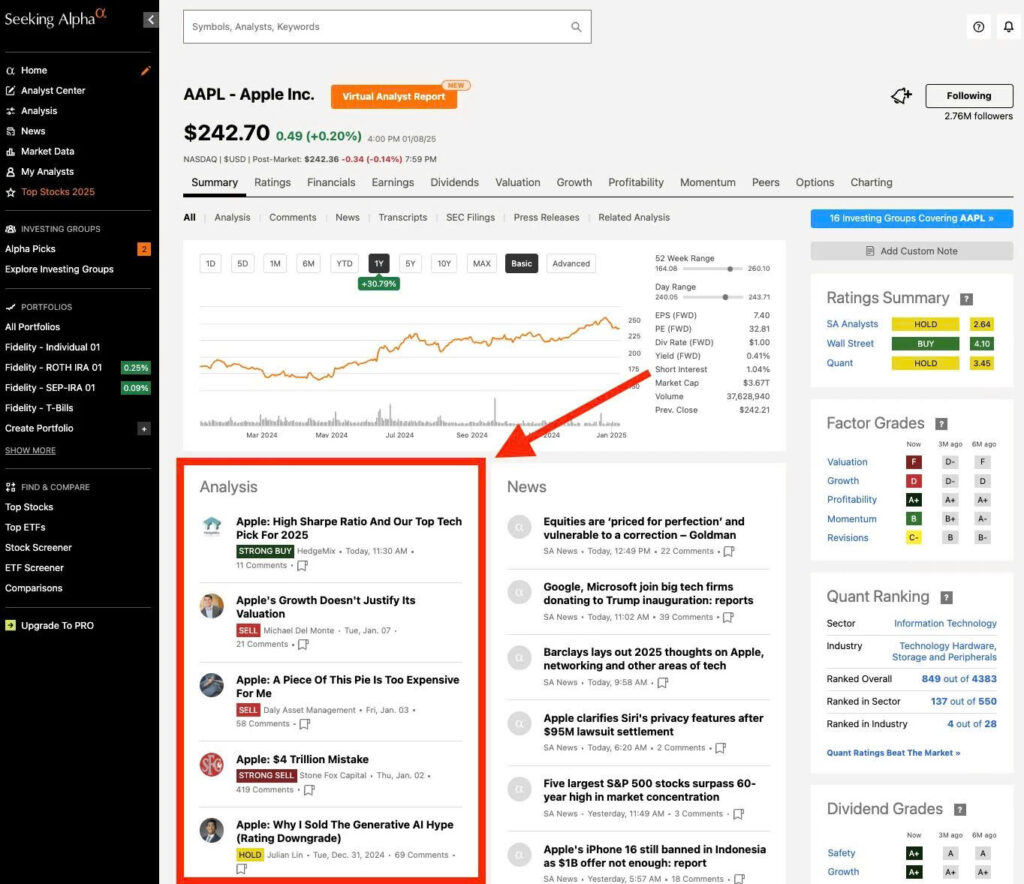Open the Financials tab
Image resolution: width=1024 pixels, height=884 pixels.
tap(331, 183)
